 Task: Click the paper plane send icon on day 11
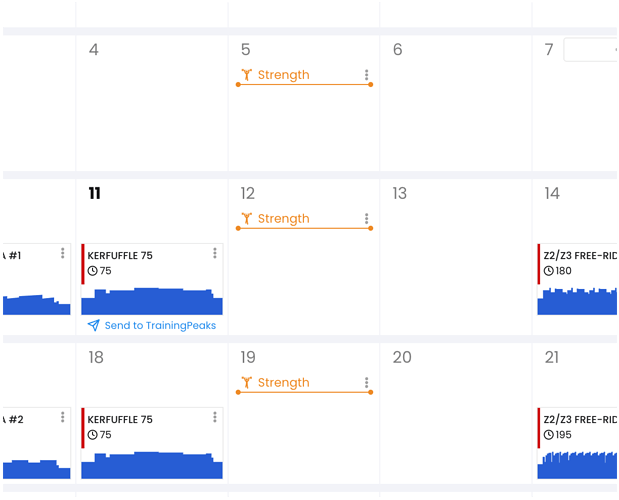pos(94,325)
